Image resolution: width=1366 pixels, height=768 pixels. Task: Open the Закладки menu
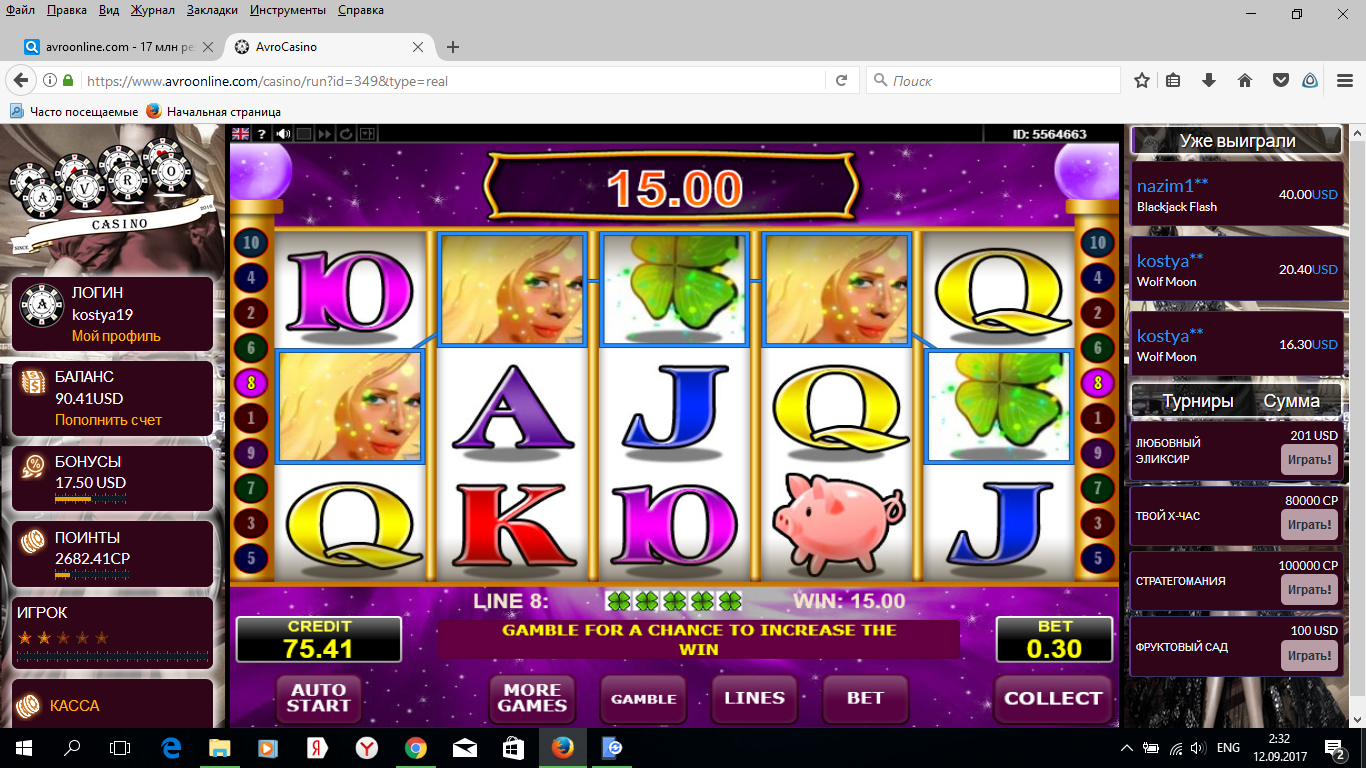pos(212,10)
